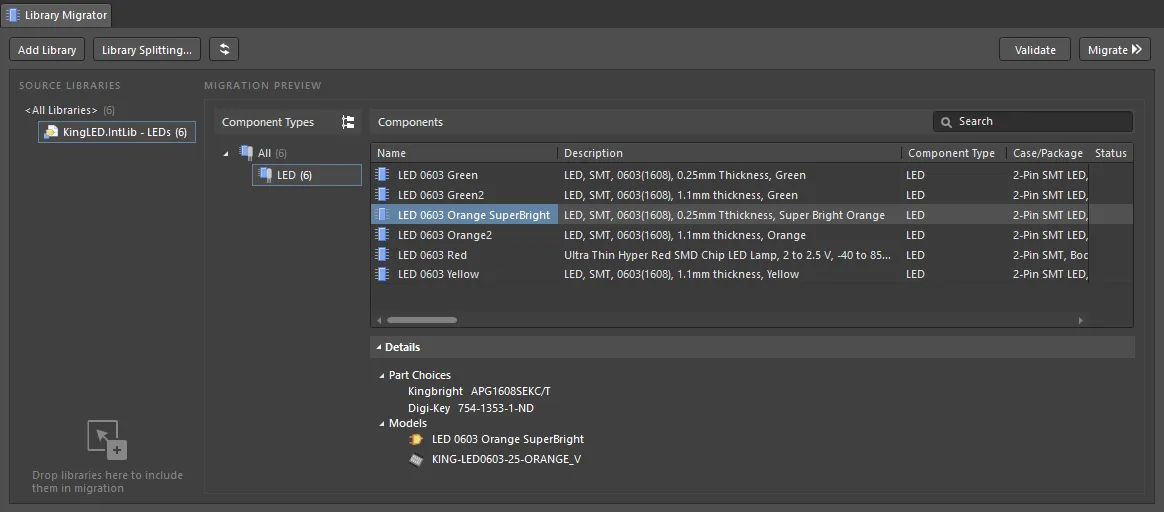Click the swap/refresh arrows icon button

(223, 50)
